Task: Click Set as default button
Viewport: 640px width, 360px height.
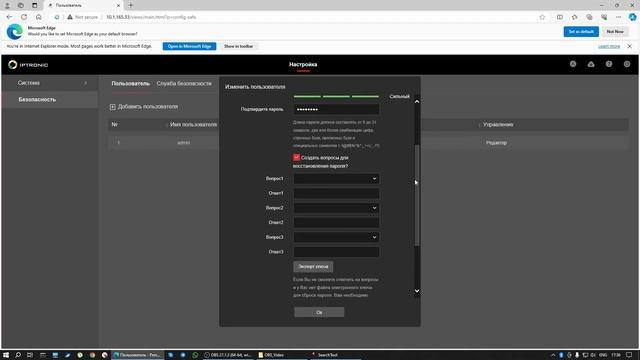Action: [581, 31]
